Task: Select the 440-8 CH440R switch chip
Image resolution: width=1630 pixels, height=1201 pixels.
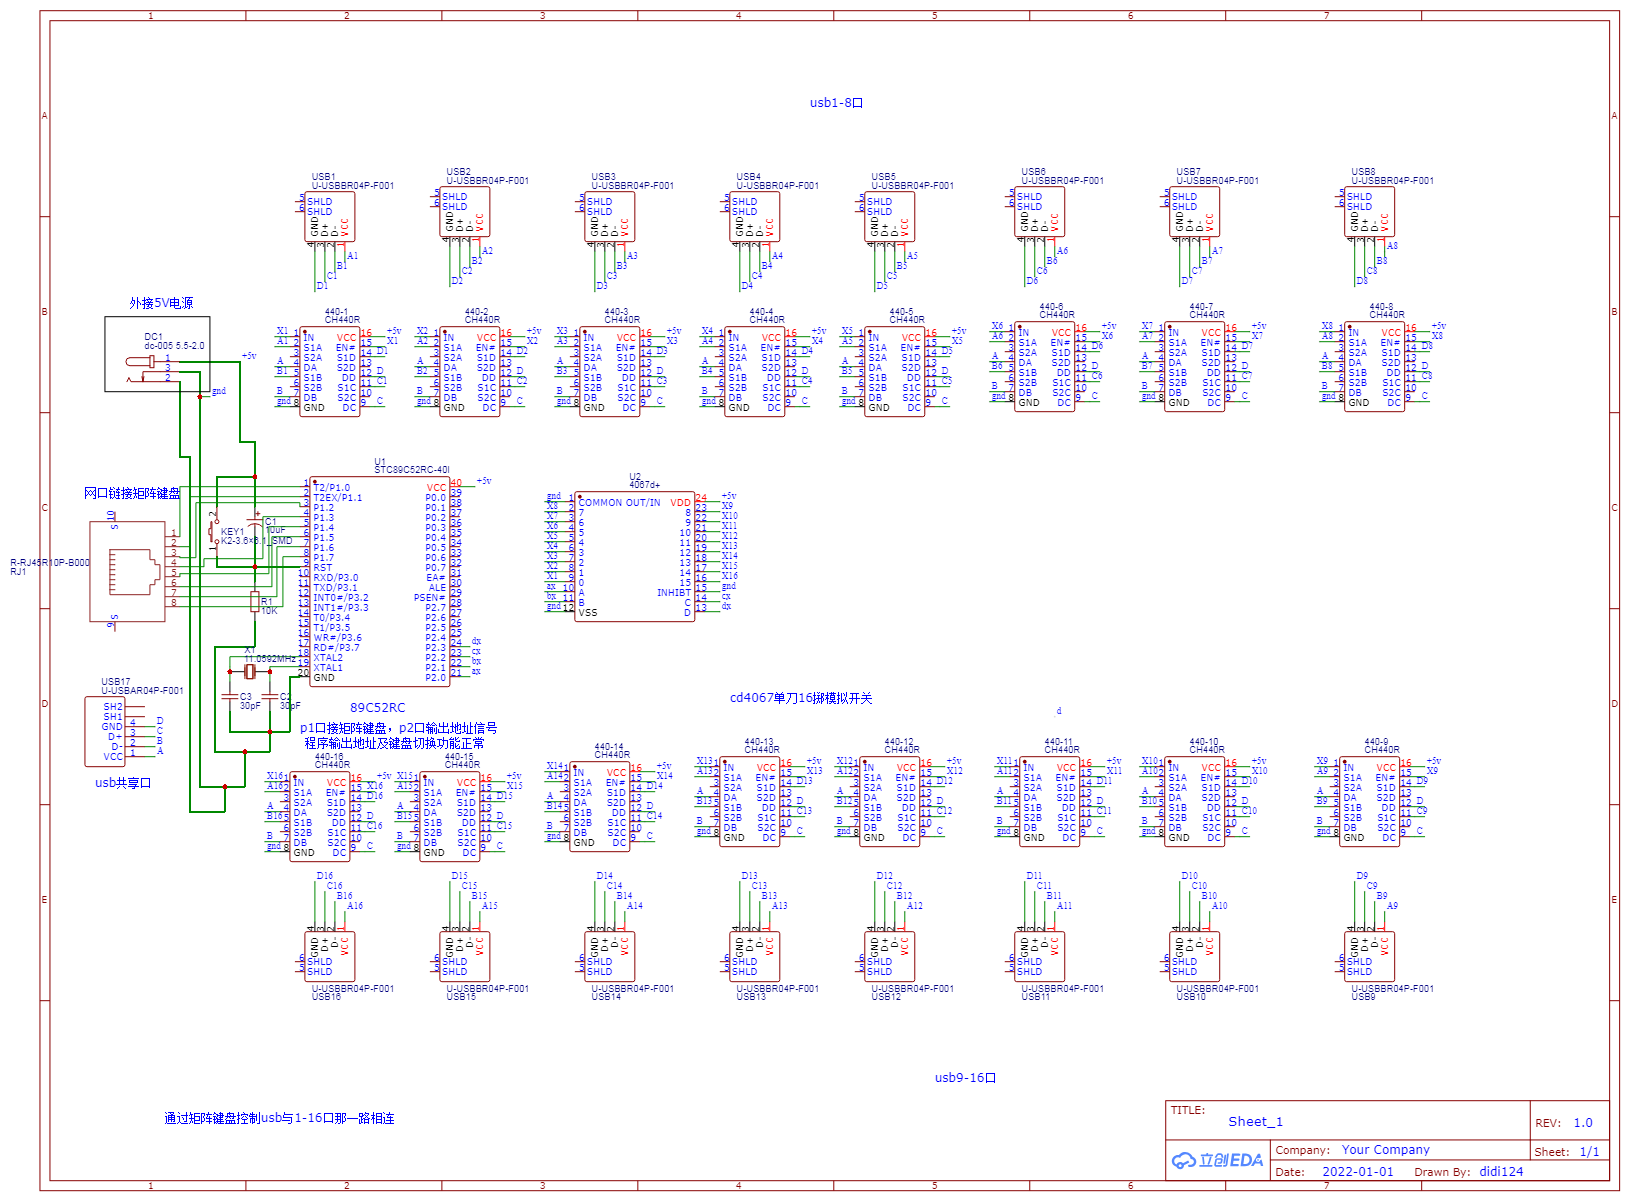Action: click(1375, 366)
